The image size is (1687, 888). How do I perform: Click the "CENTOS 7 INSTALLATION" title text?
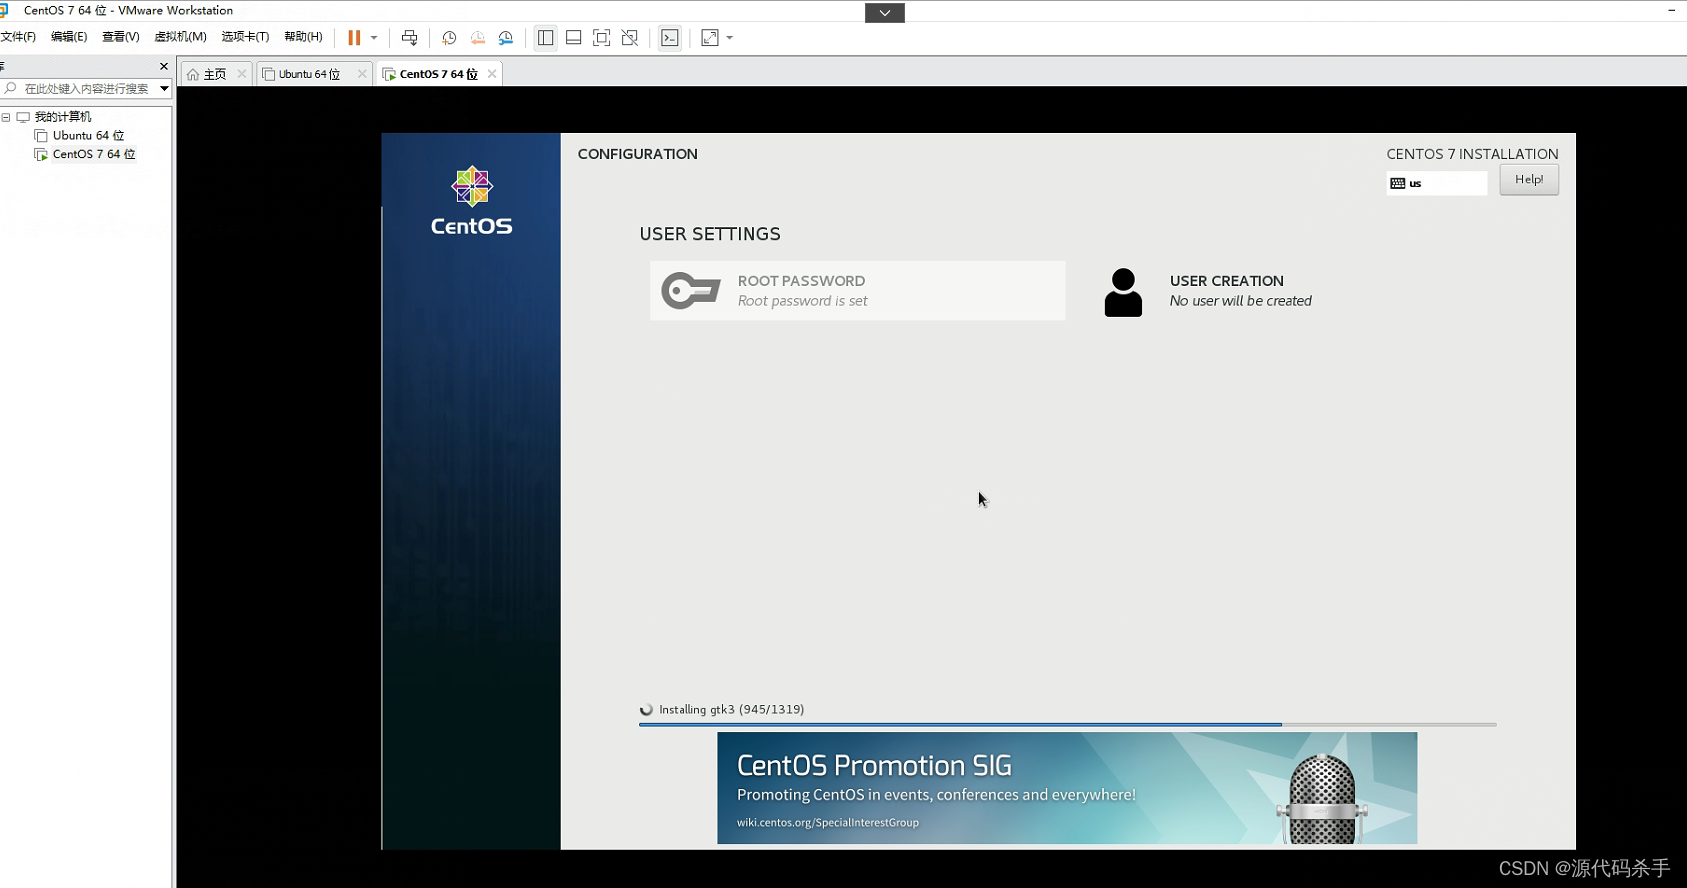coord(1472,154)
